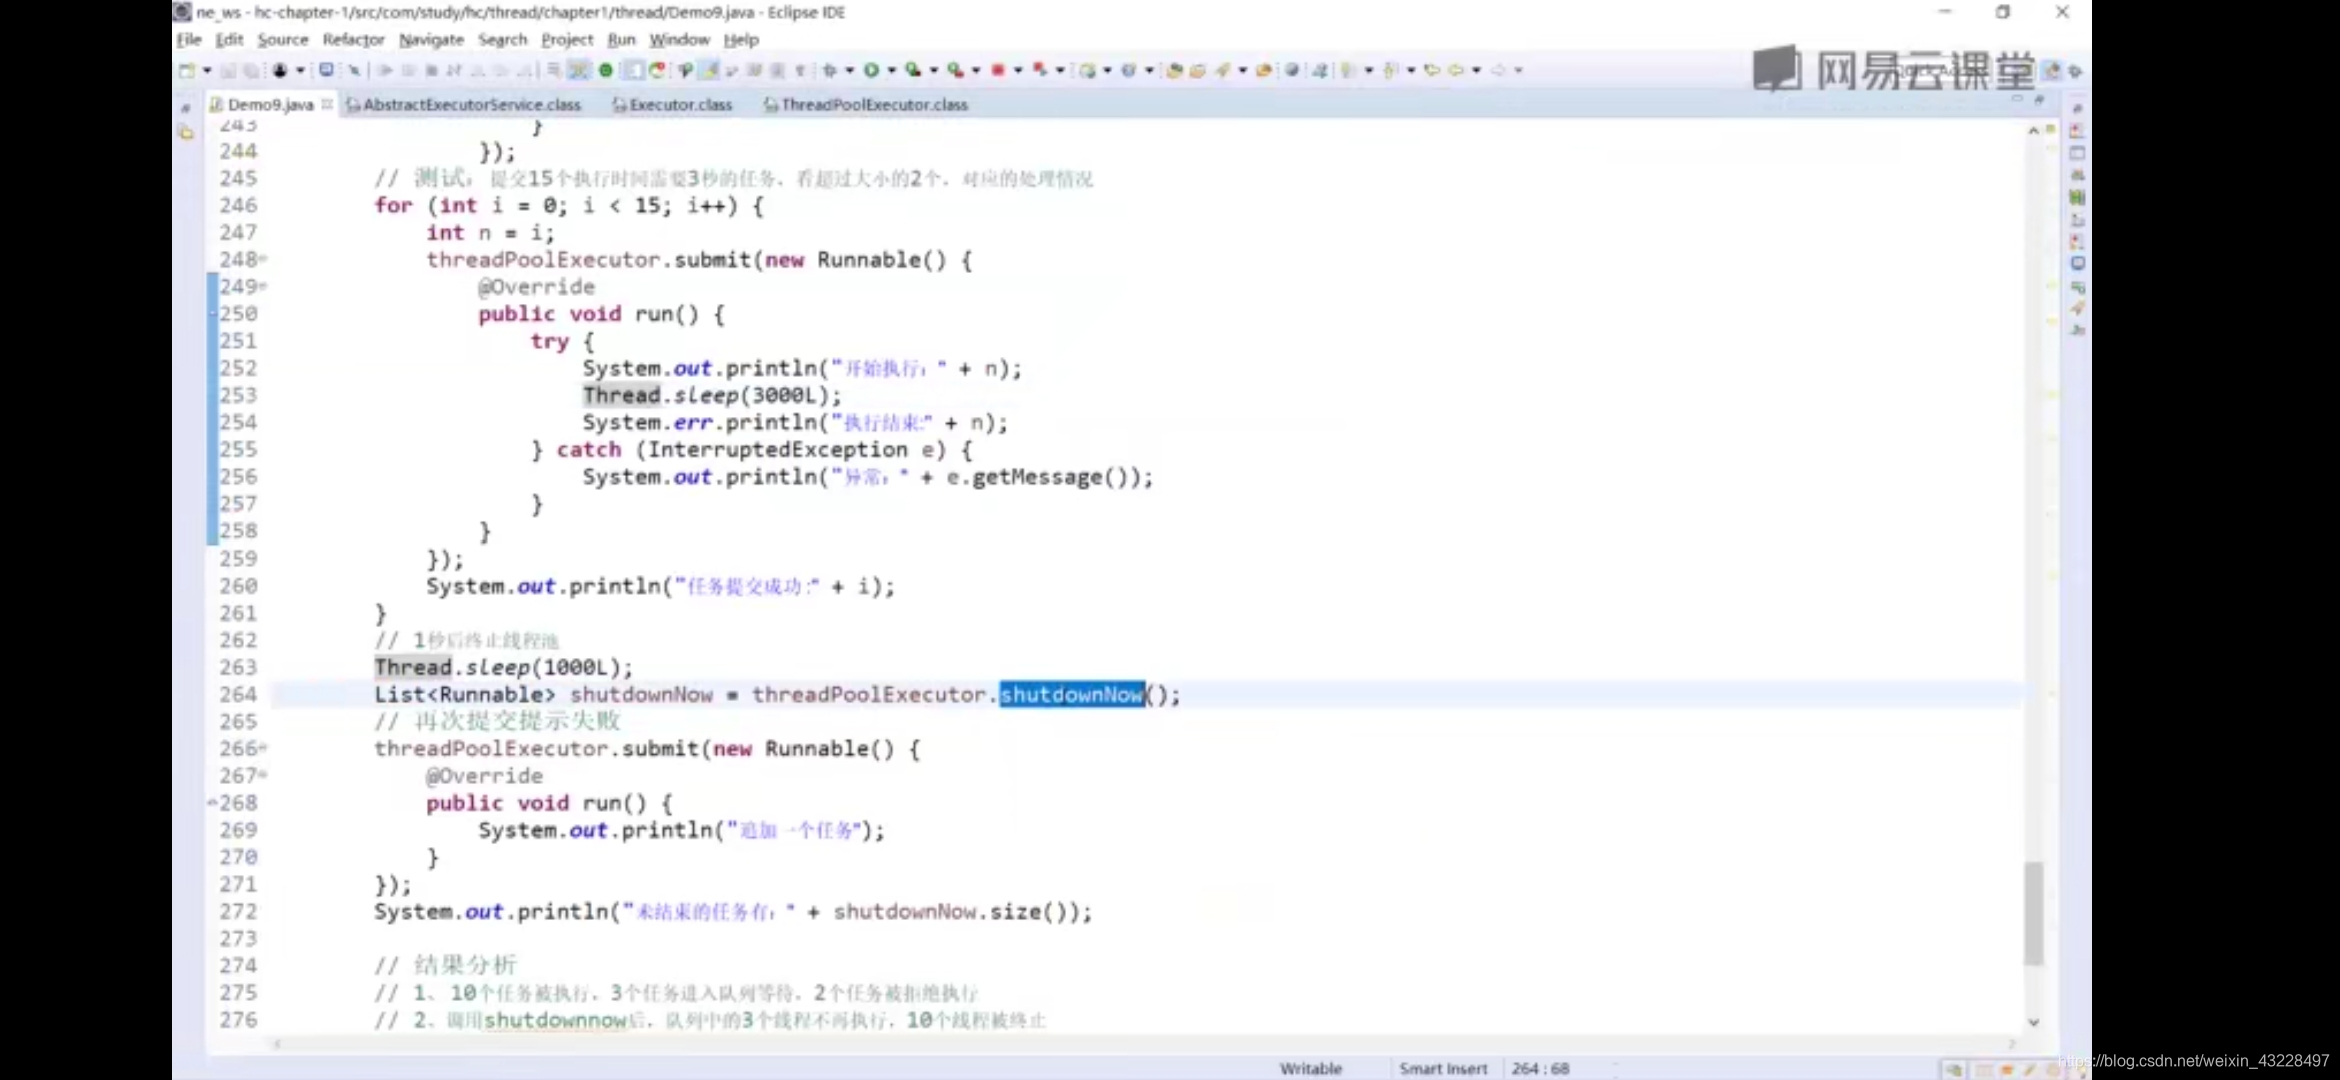
Task: Click the External Tools run icon
Action: [956, 70]
